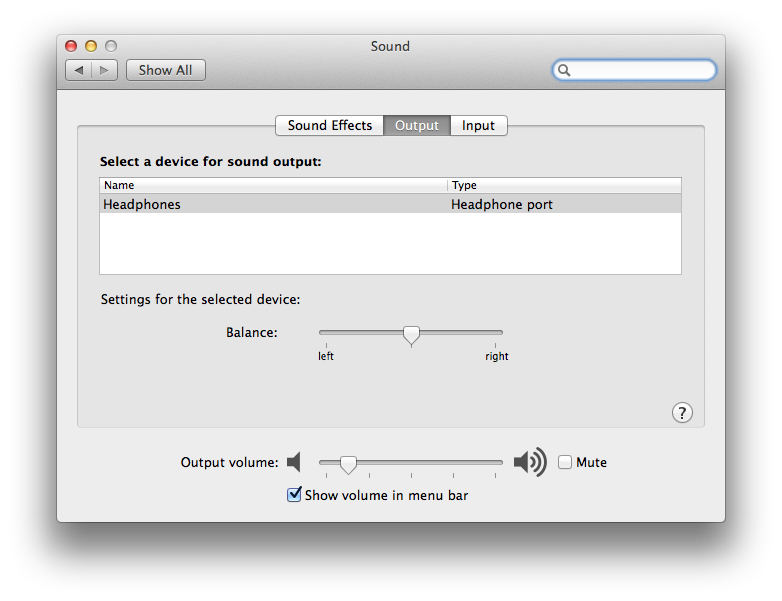The width and height of the screenshot is (782, 601).
Task: Click the forward navigation arrow
Action: pos(104,70)
